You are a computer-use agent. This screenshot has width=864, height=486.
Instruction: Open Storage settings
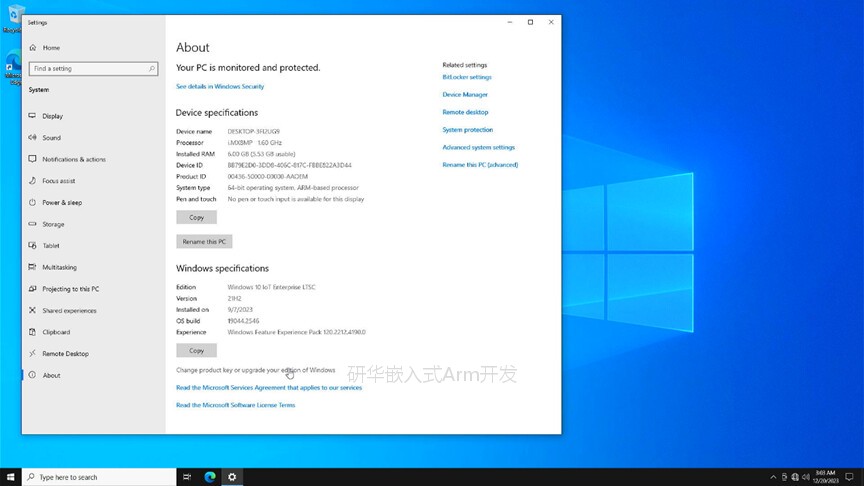(x=53, y=224)
